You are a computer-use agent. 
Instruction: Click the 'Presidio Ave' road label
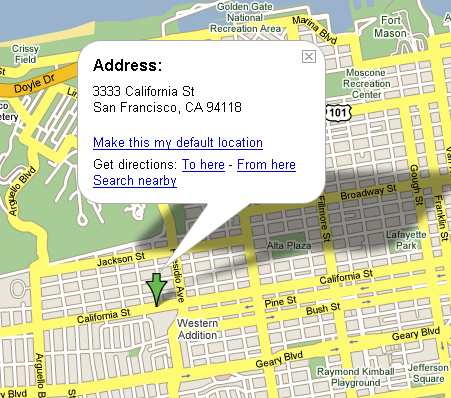point(177,276)
